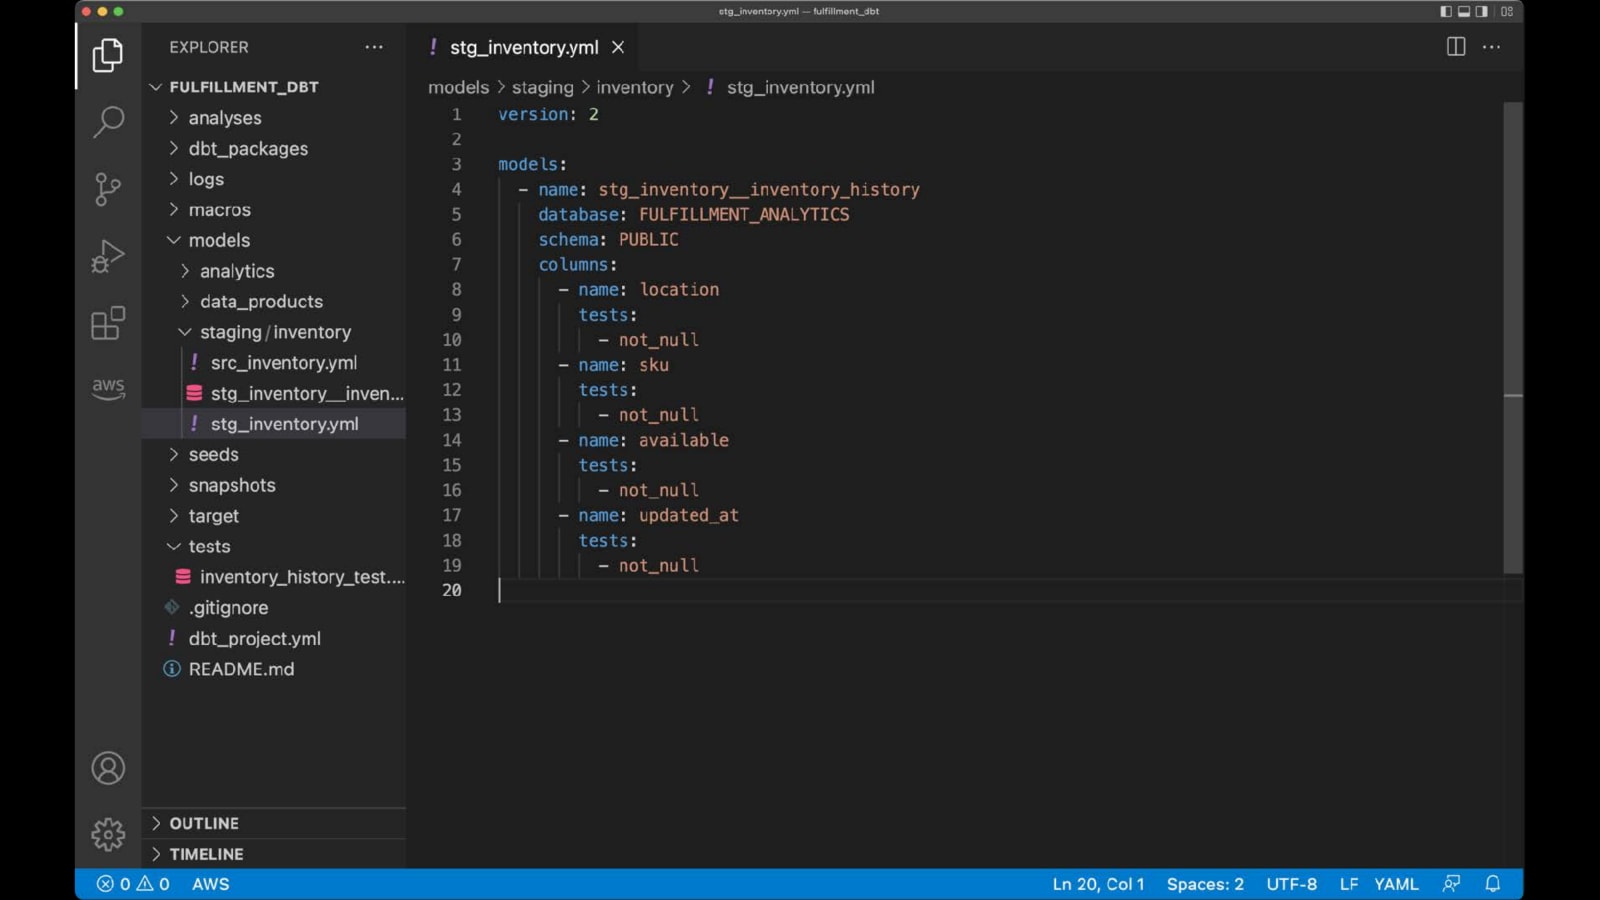Open the Manage gear settings
The width and height of the screenshot is (1600, 900).
pos(108,834)
